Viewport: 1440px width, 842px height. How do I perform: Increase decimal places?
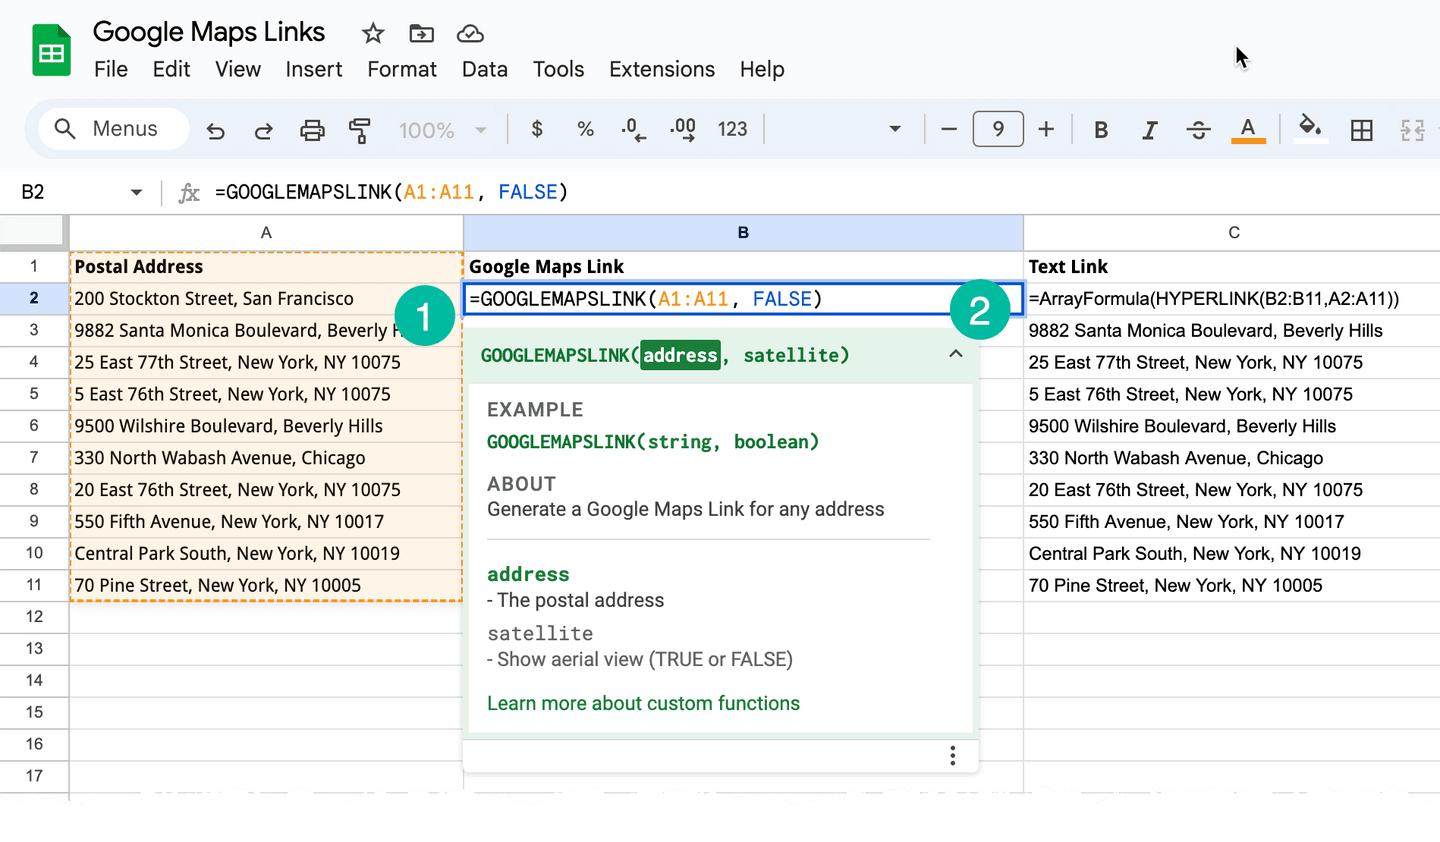coord(683,129)
